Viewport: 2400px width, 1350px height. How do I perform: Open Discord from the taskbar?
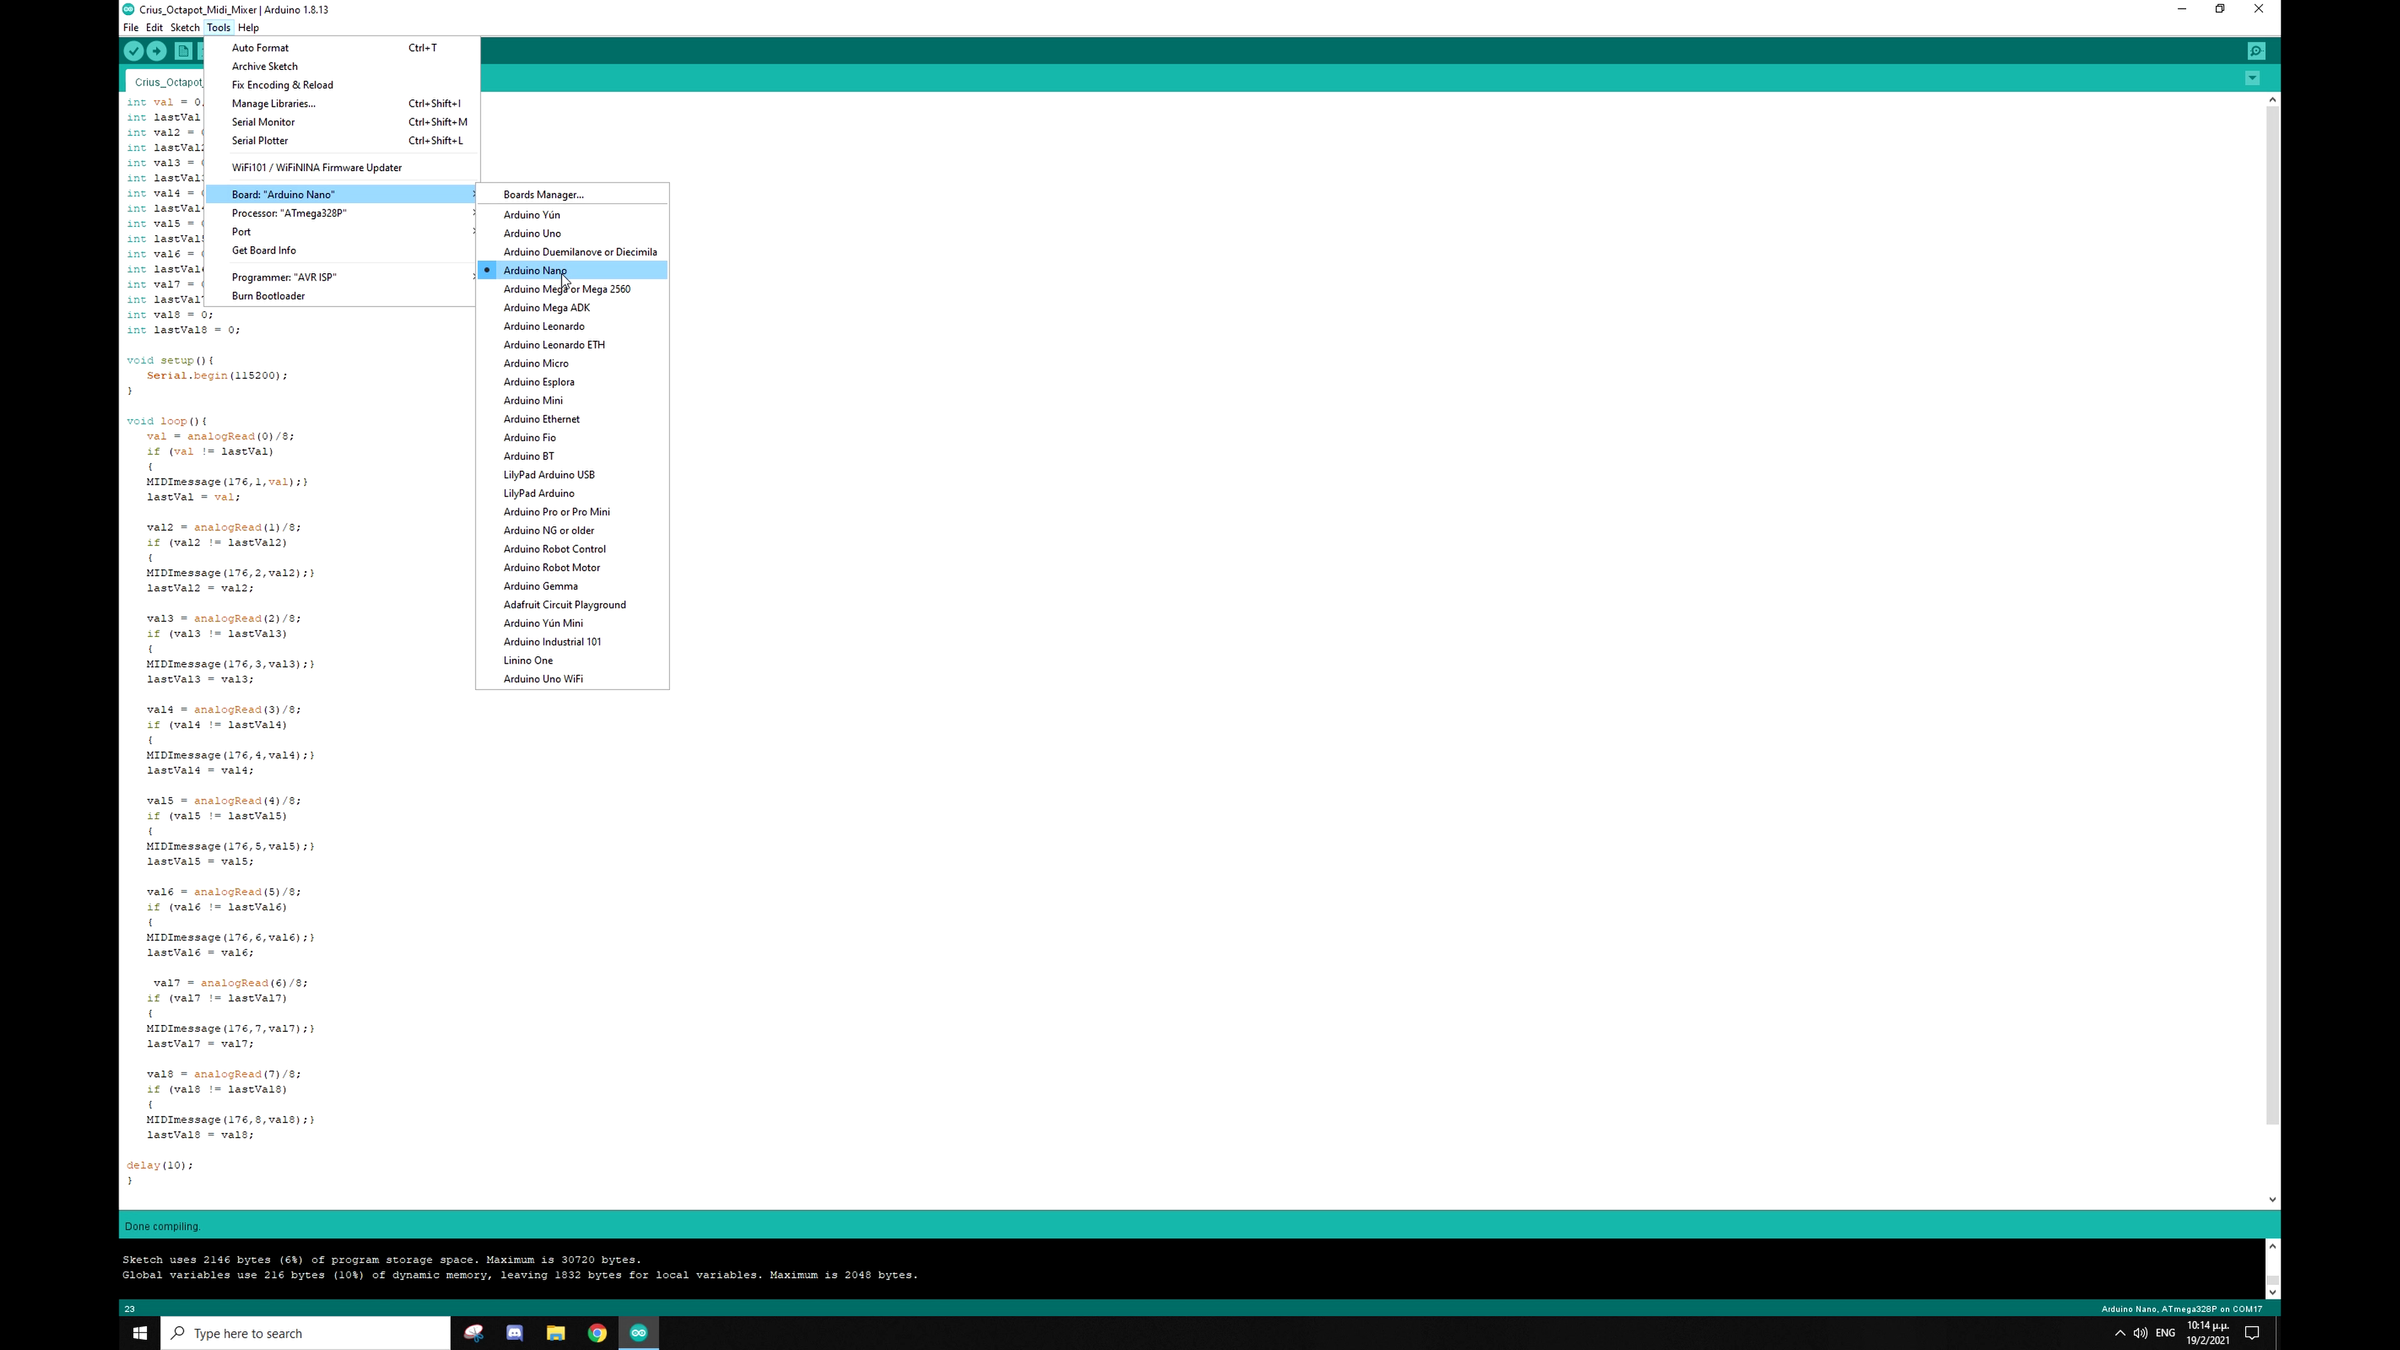click(514, 1333)
